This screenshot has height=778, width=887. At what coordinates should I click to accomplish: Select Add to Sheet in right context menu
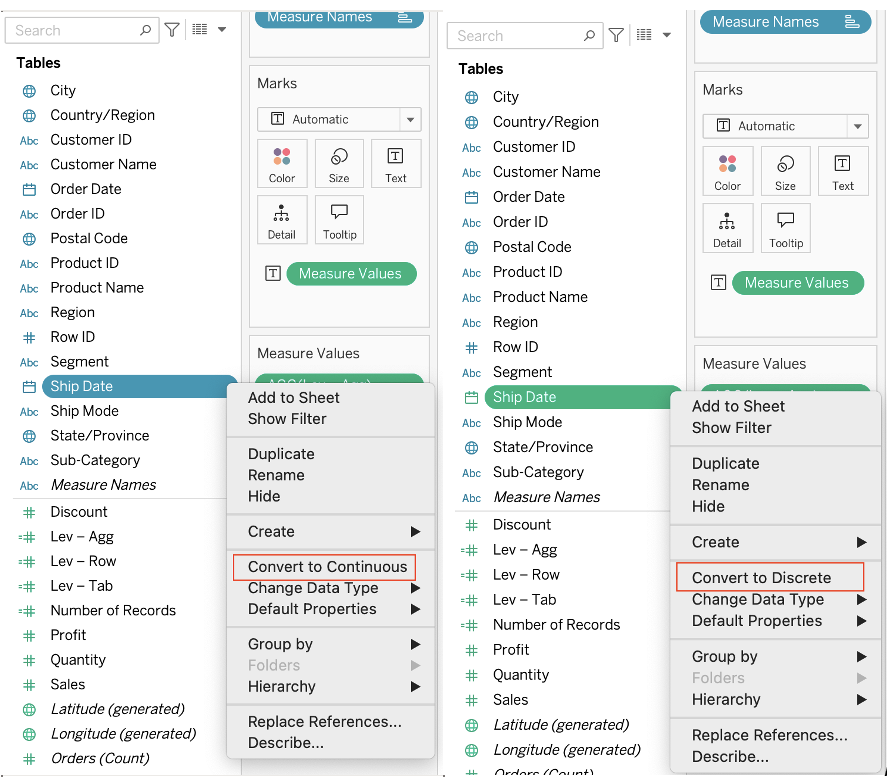click(x=738, y=406)
